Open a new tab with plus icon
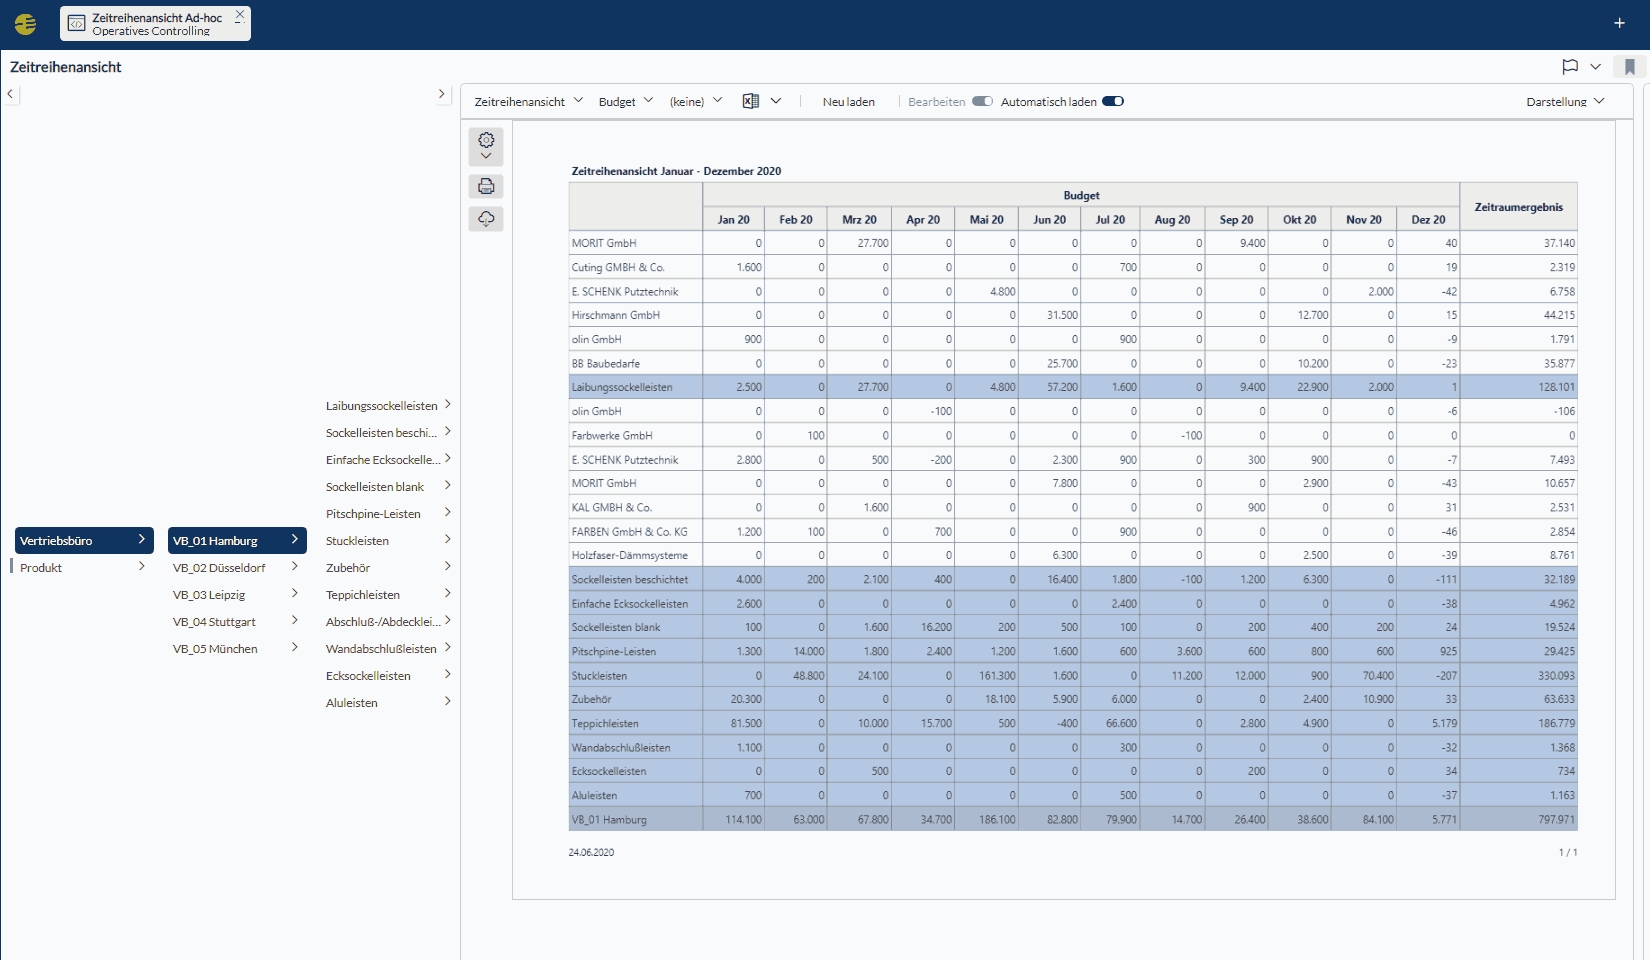This screenshot has width=1650, height=960. [1619, 23]
